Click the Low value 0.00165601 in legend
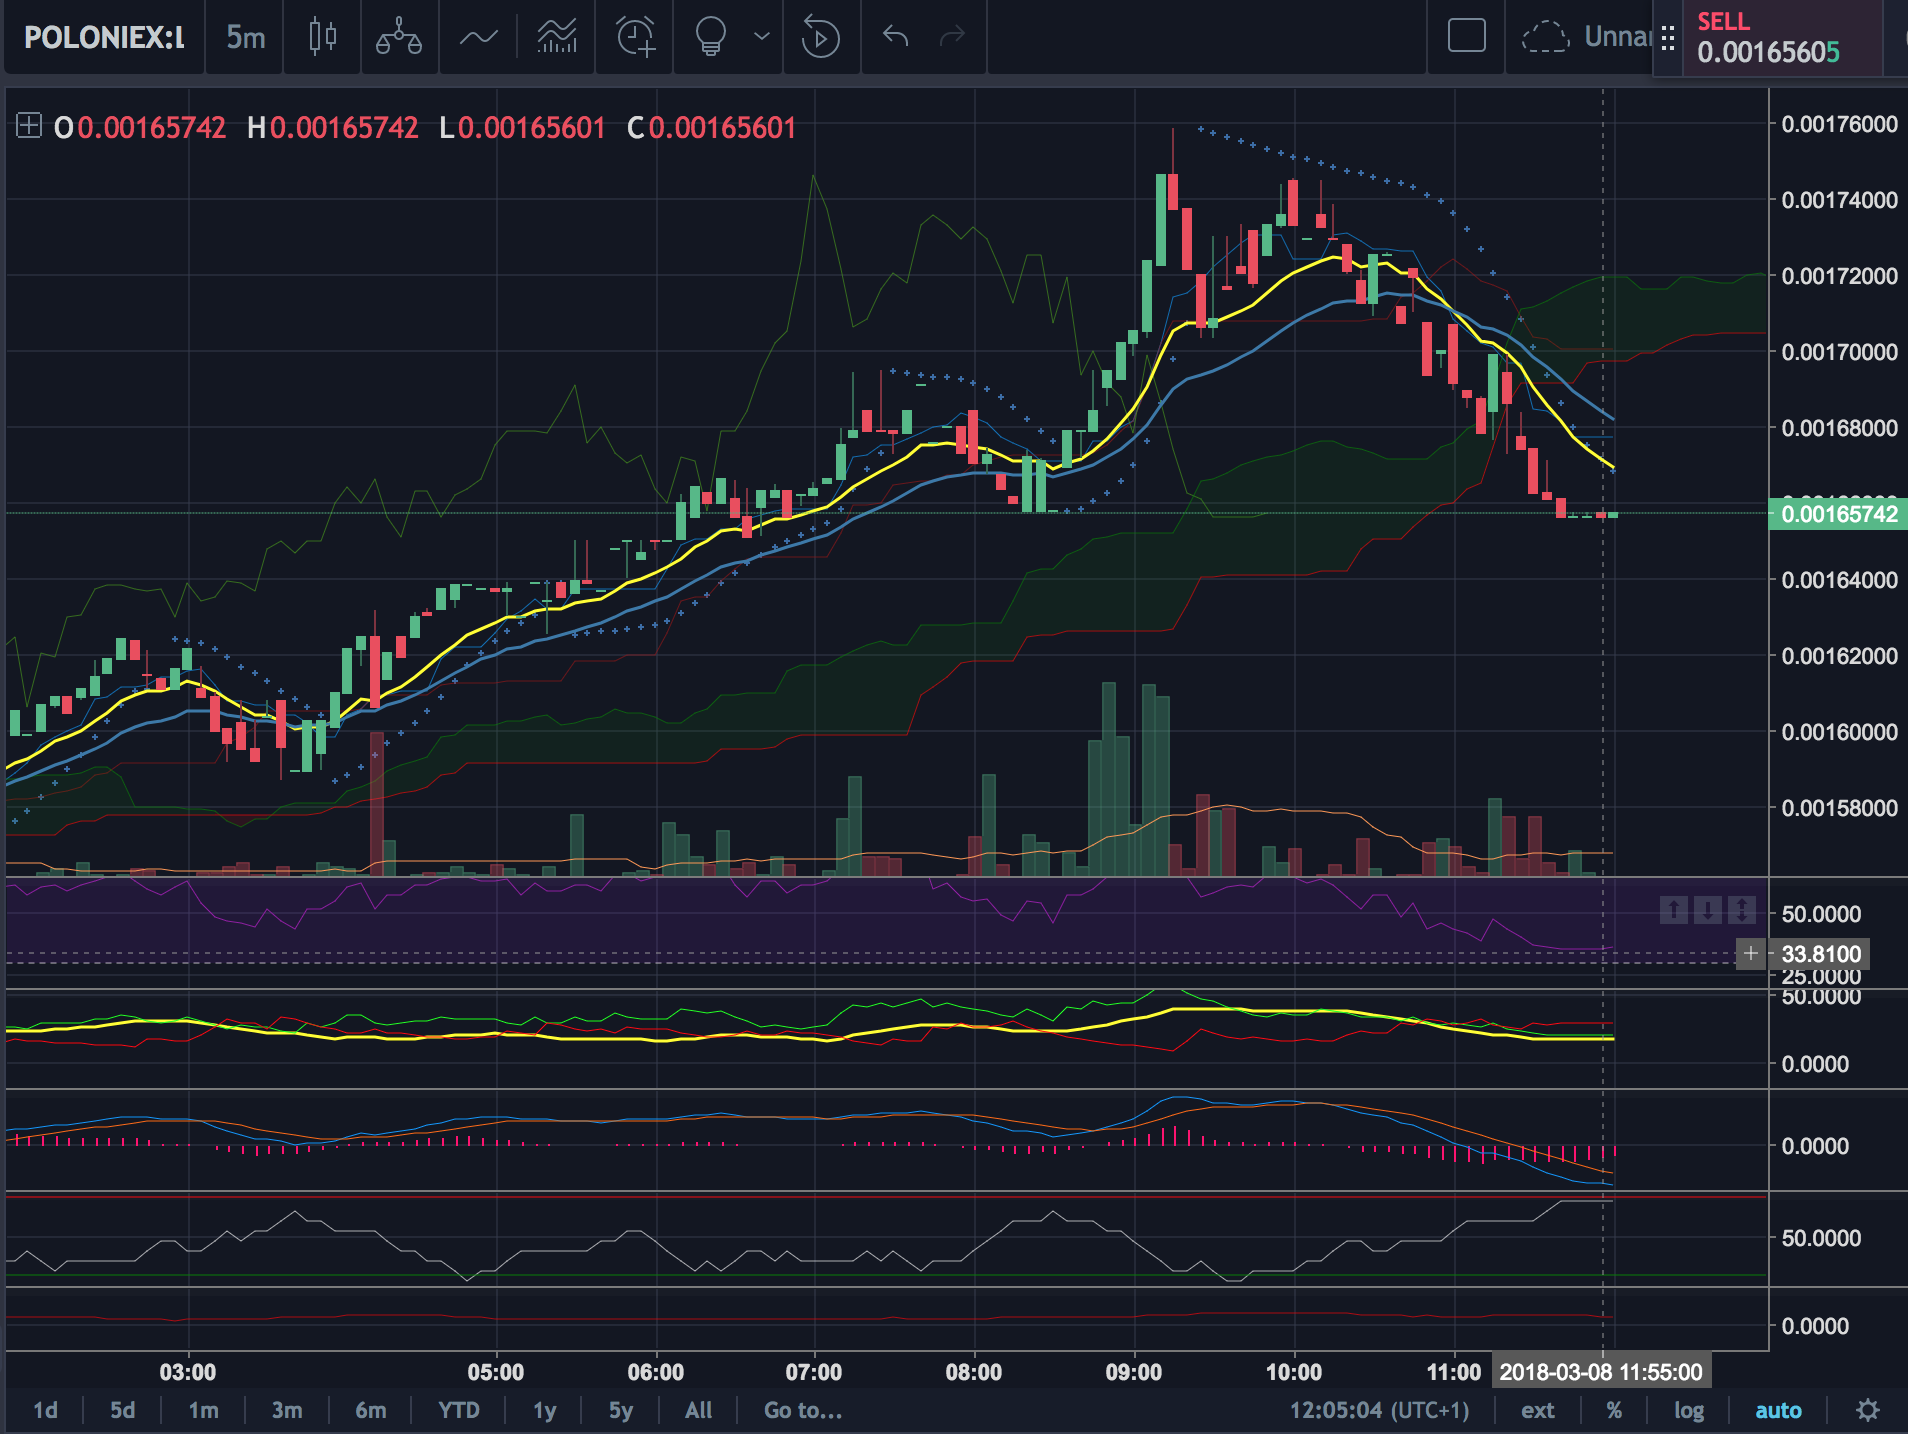The height and width of the screenshot is (1434, 1908). pos(532,128)
